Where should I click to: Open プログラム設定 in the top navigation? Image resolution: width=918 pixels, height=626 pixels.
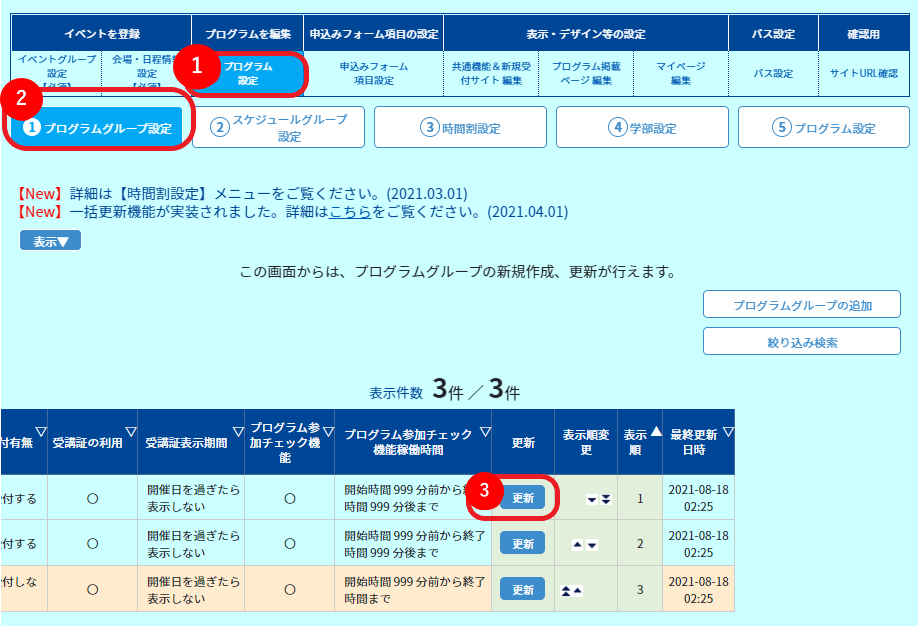pos(248,74)
